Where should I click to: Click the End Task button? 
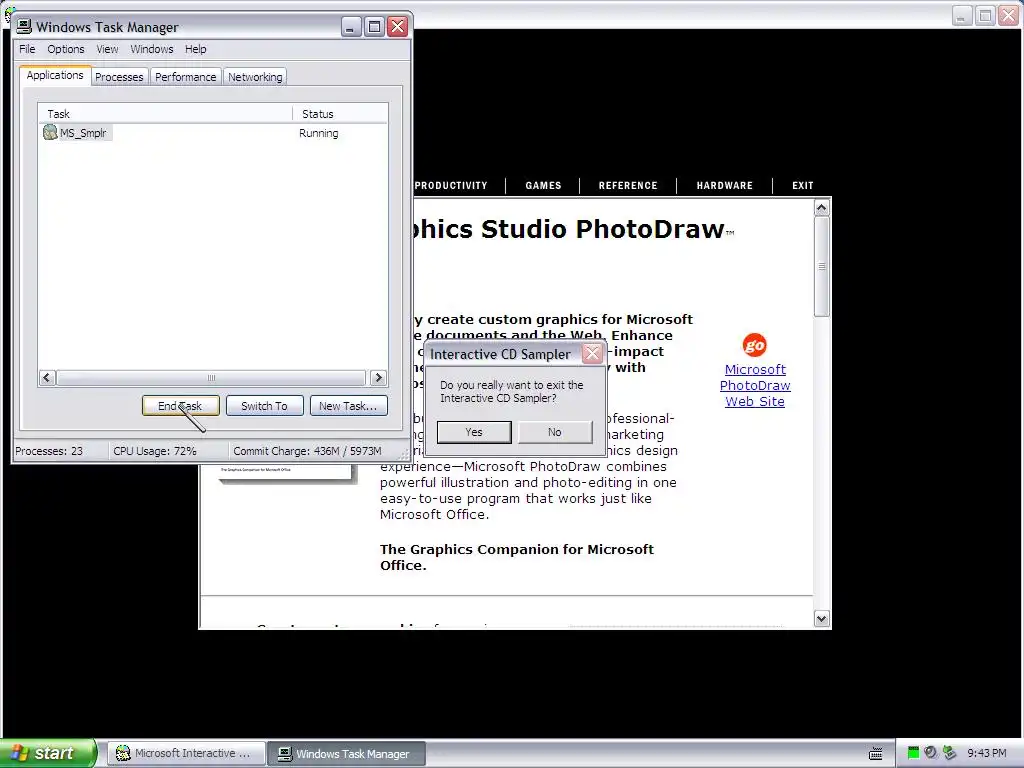180,406
